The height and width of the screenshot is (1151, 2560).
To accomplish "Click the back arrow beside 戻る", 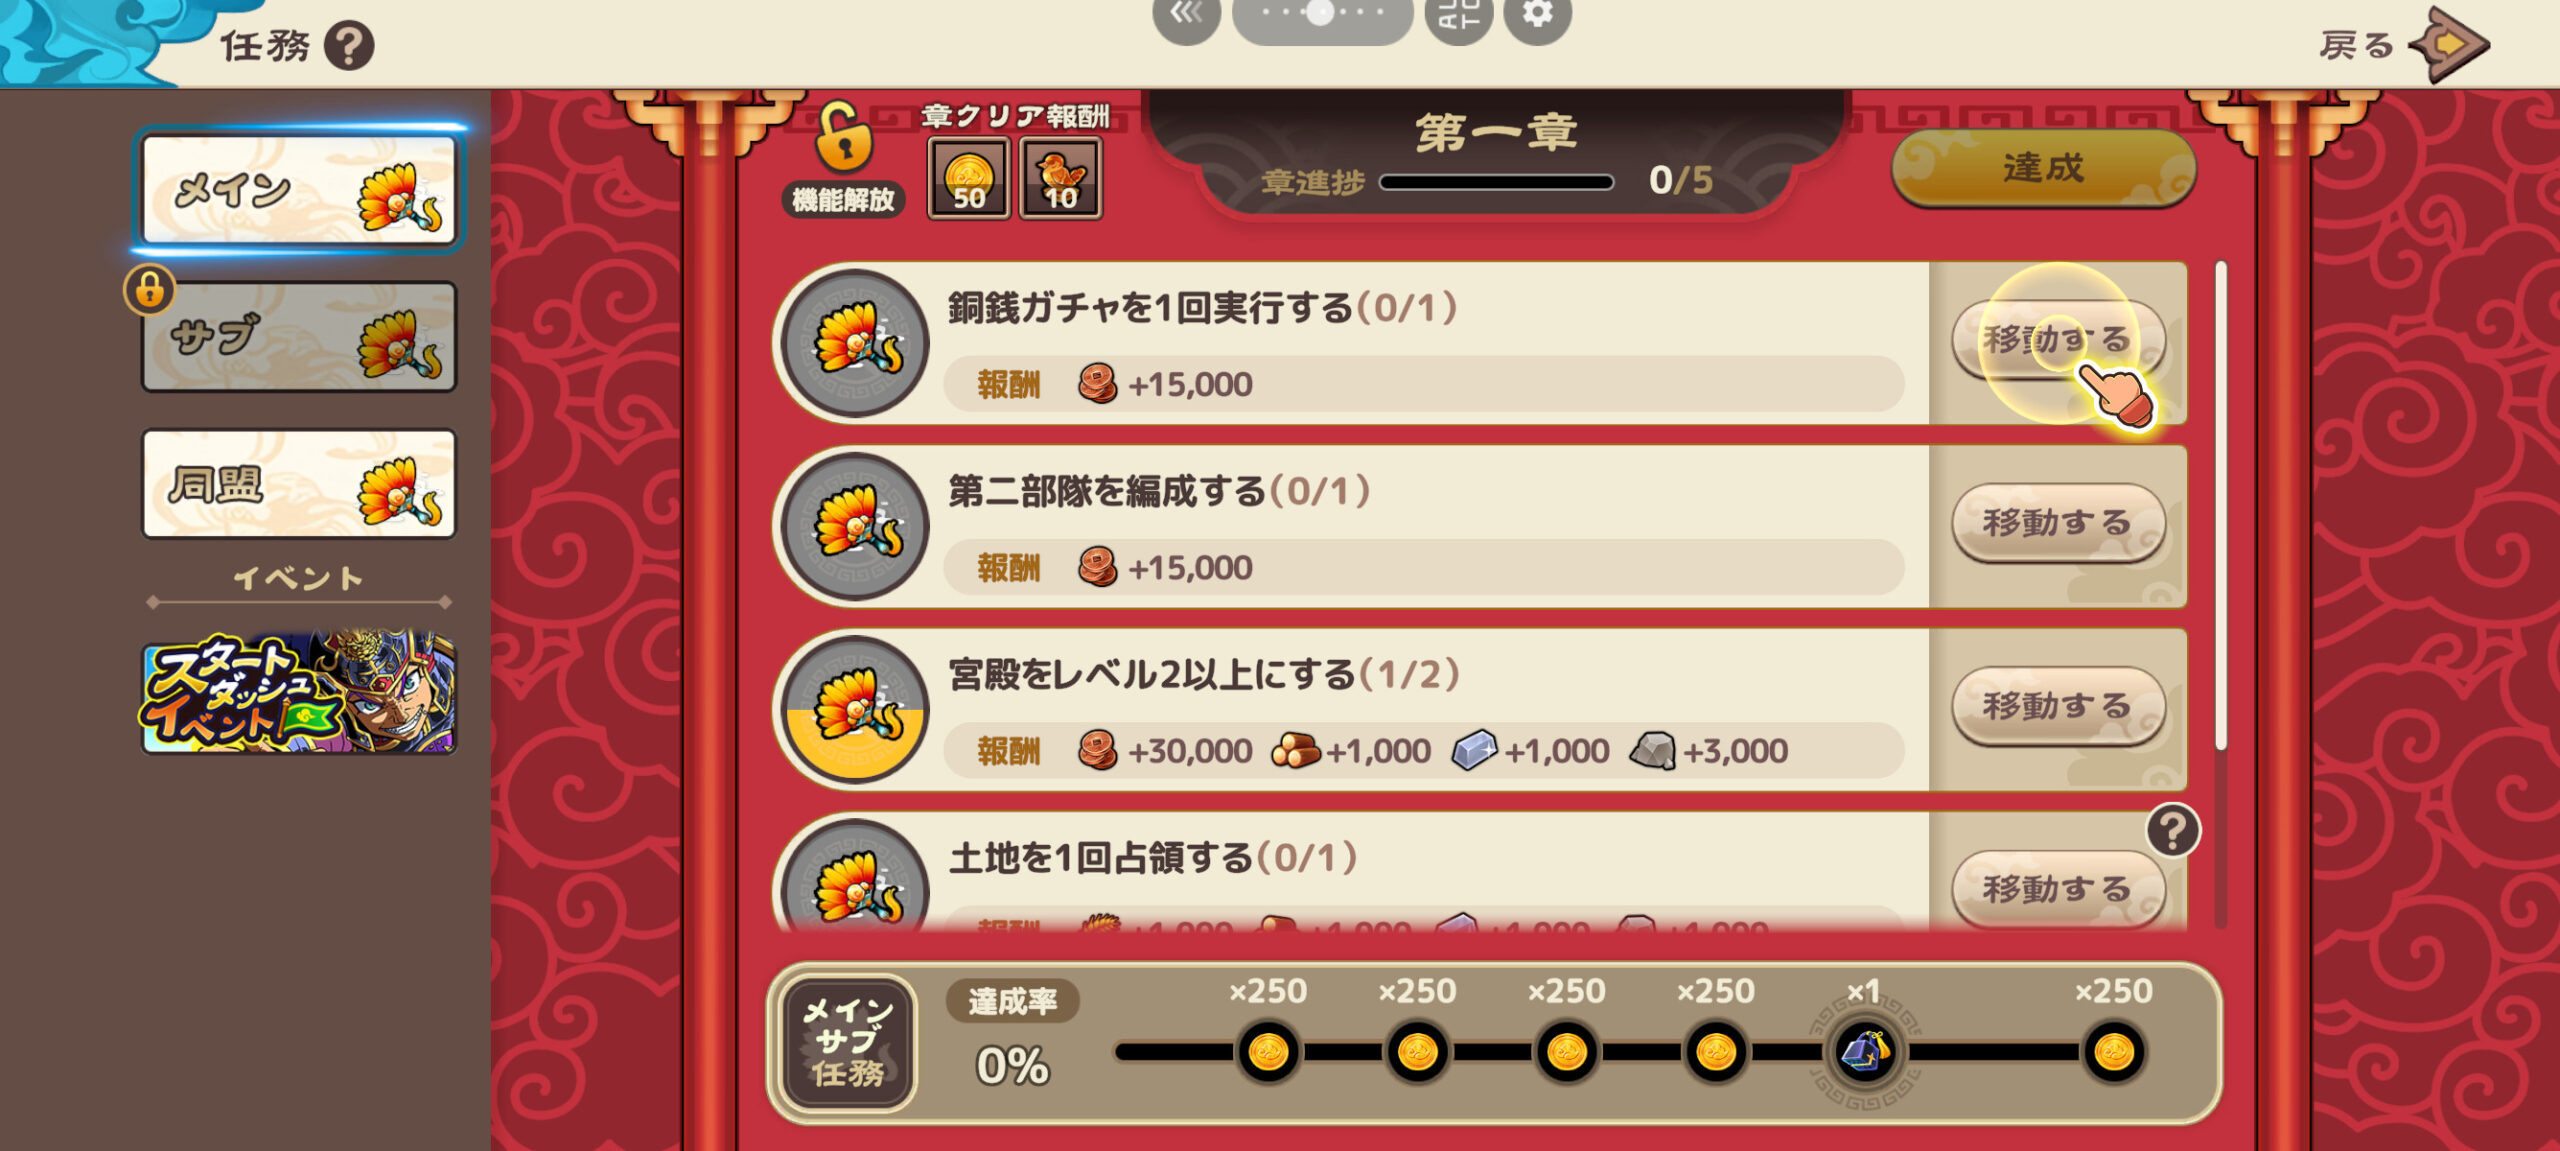I will tap(2449, 45).
